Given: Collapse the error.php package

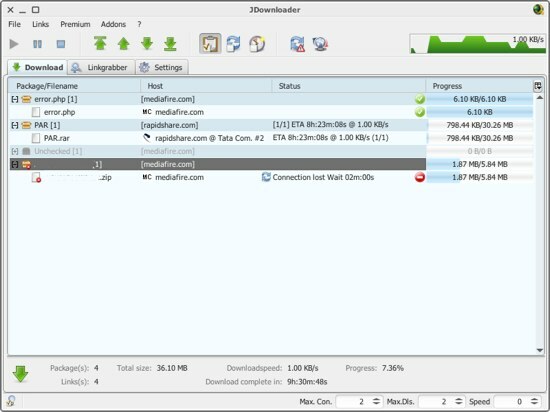Looking at the screenshot, I should 14,99.
